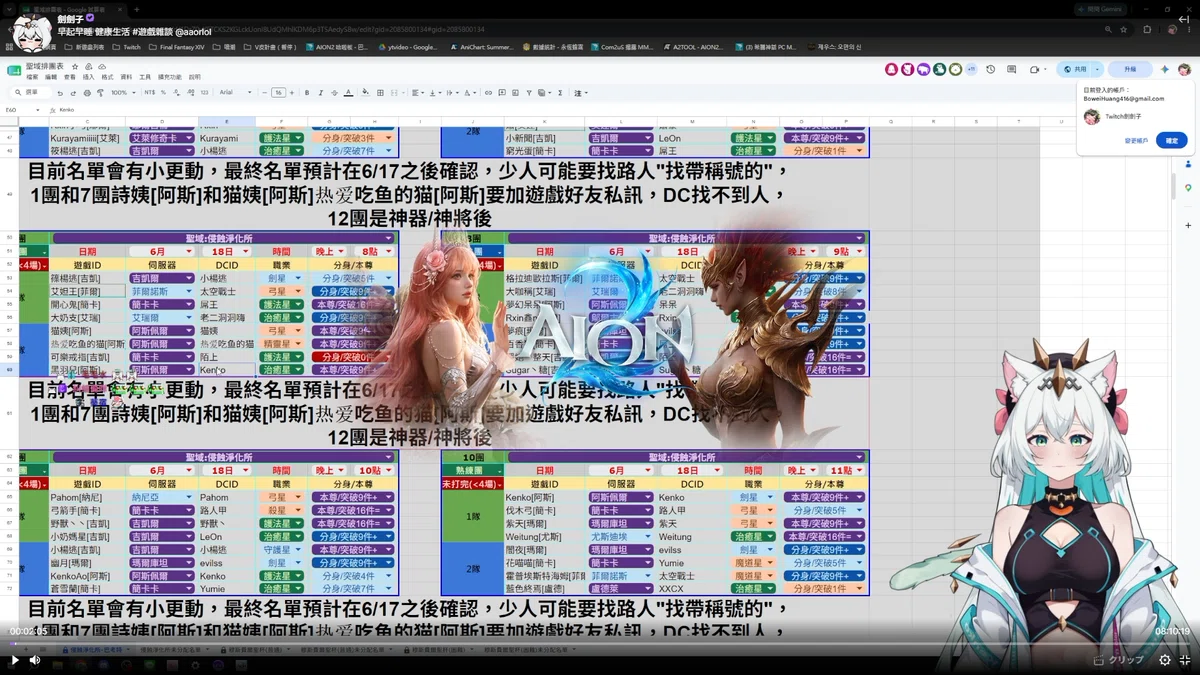This screenshot has height=675, width=1200.
Task: Click the 升級 upgrade button
Action: tap(1130, 69)
